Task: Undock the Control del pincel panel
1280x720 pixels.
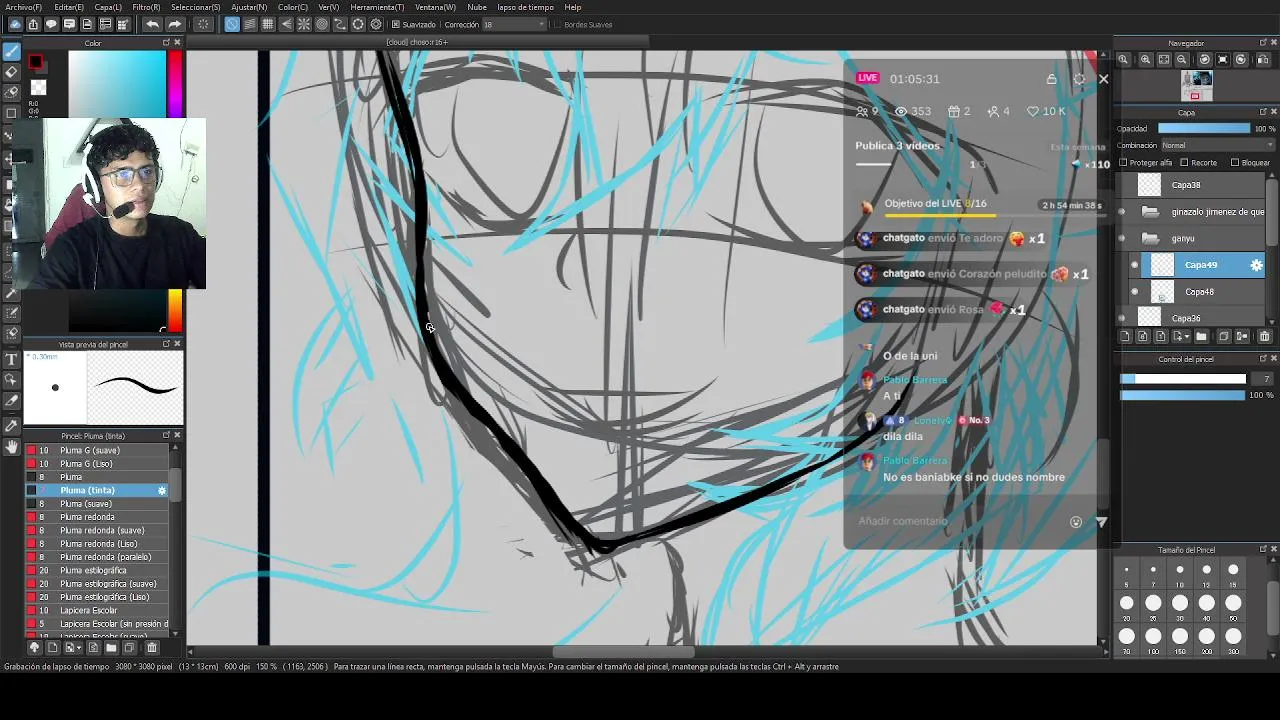Action: pyautogui.click(x=1262, y=359)
